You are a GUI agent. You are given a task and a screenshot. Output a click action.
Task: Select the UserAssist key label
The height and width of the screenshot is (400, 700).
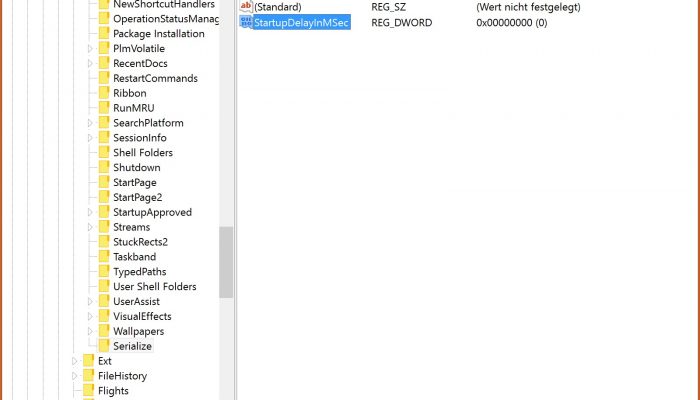(136, 301)
